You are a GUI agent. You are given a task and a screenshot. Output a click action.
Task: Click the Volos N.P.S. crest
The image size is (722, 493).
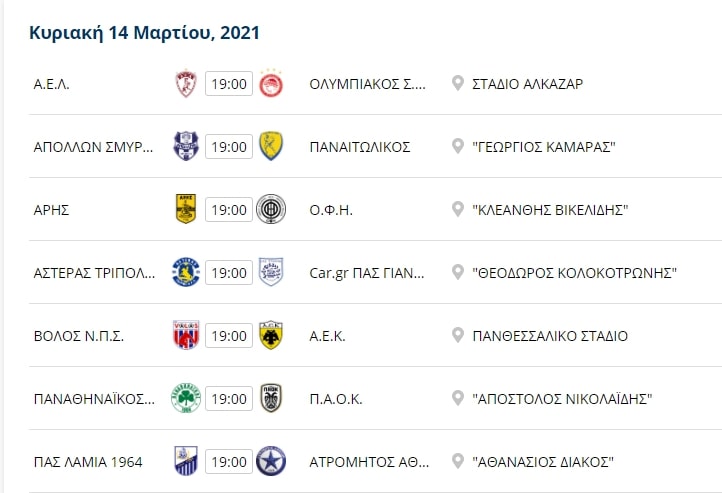[x=186, y=336]
